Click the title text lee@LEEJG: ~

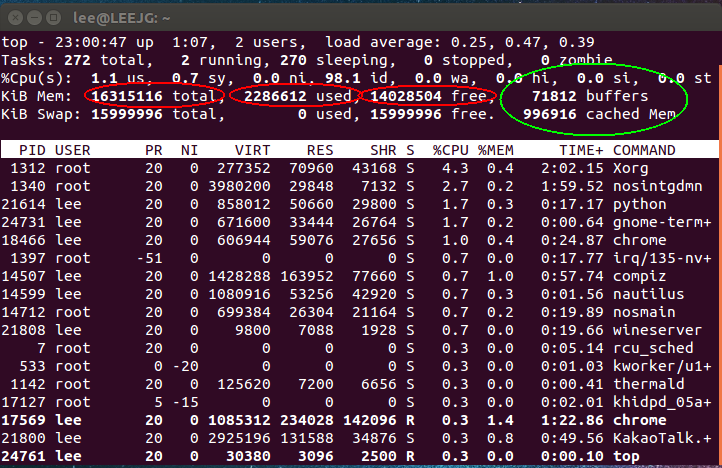coord(122,18)
